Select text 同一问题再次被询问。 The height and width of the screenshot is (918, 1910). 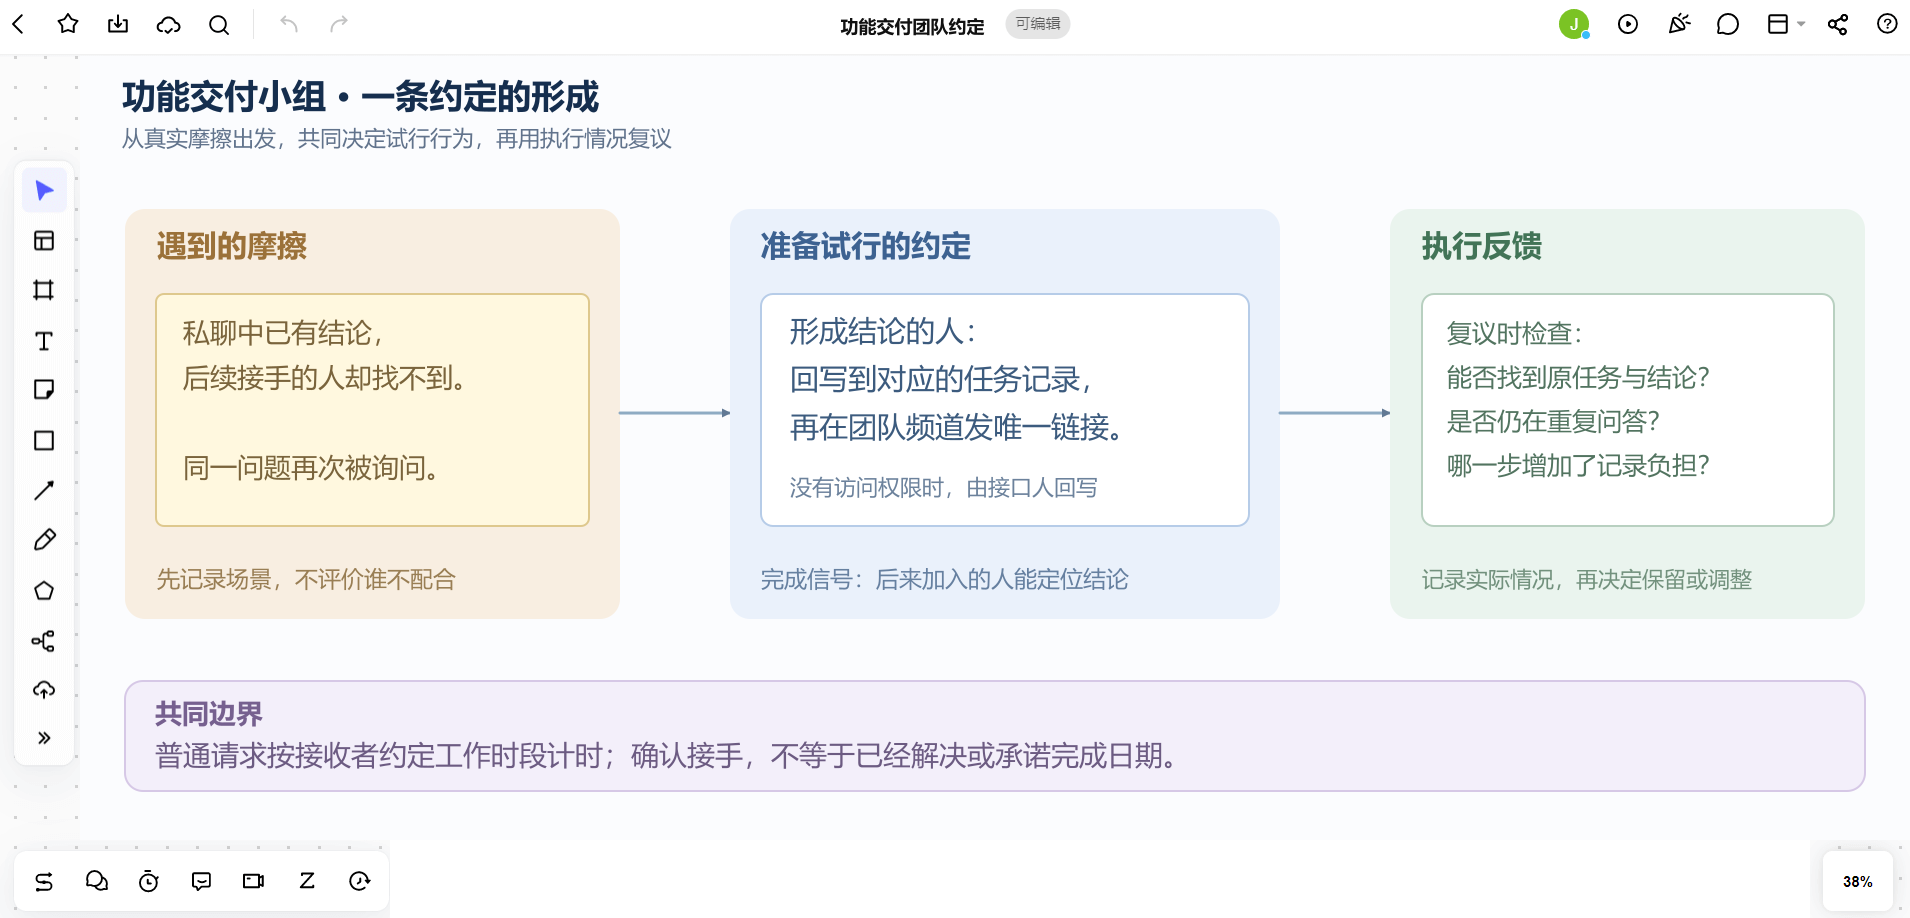tap(312, 467)
